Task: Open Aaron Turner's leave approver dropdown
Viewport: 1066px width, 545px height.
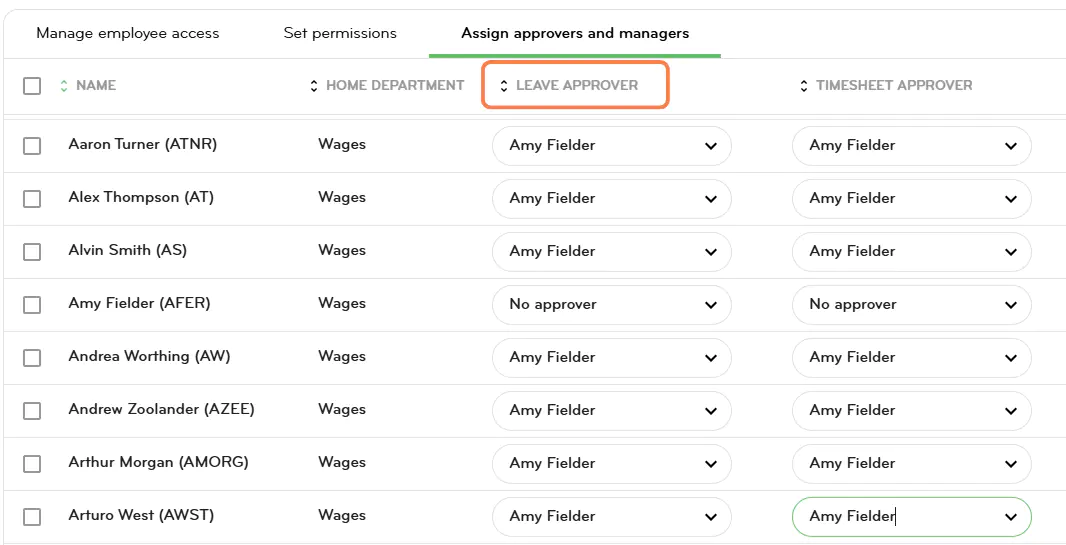Action: [x=612, y=145]
